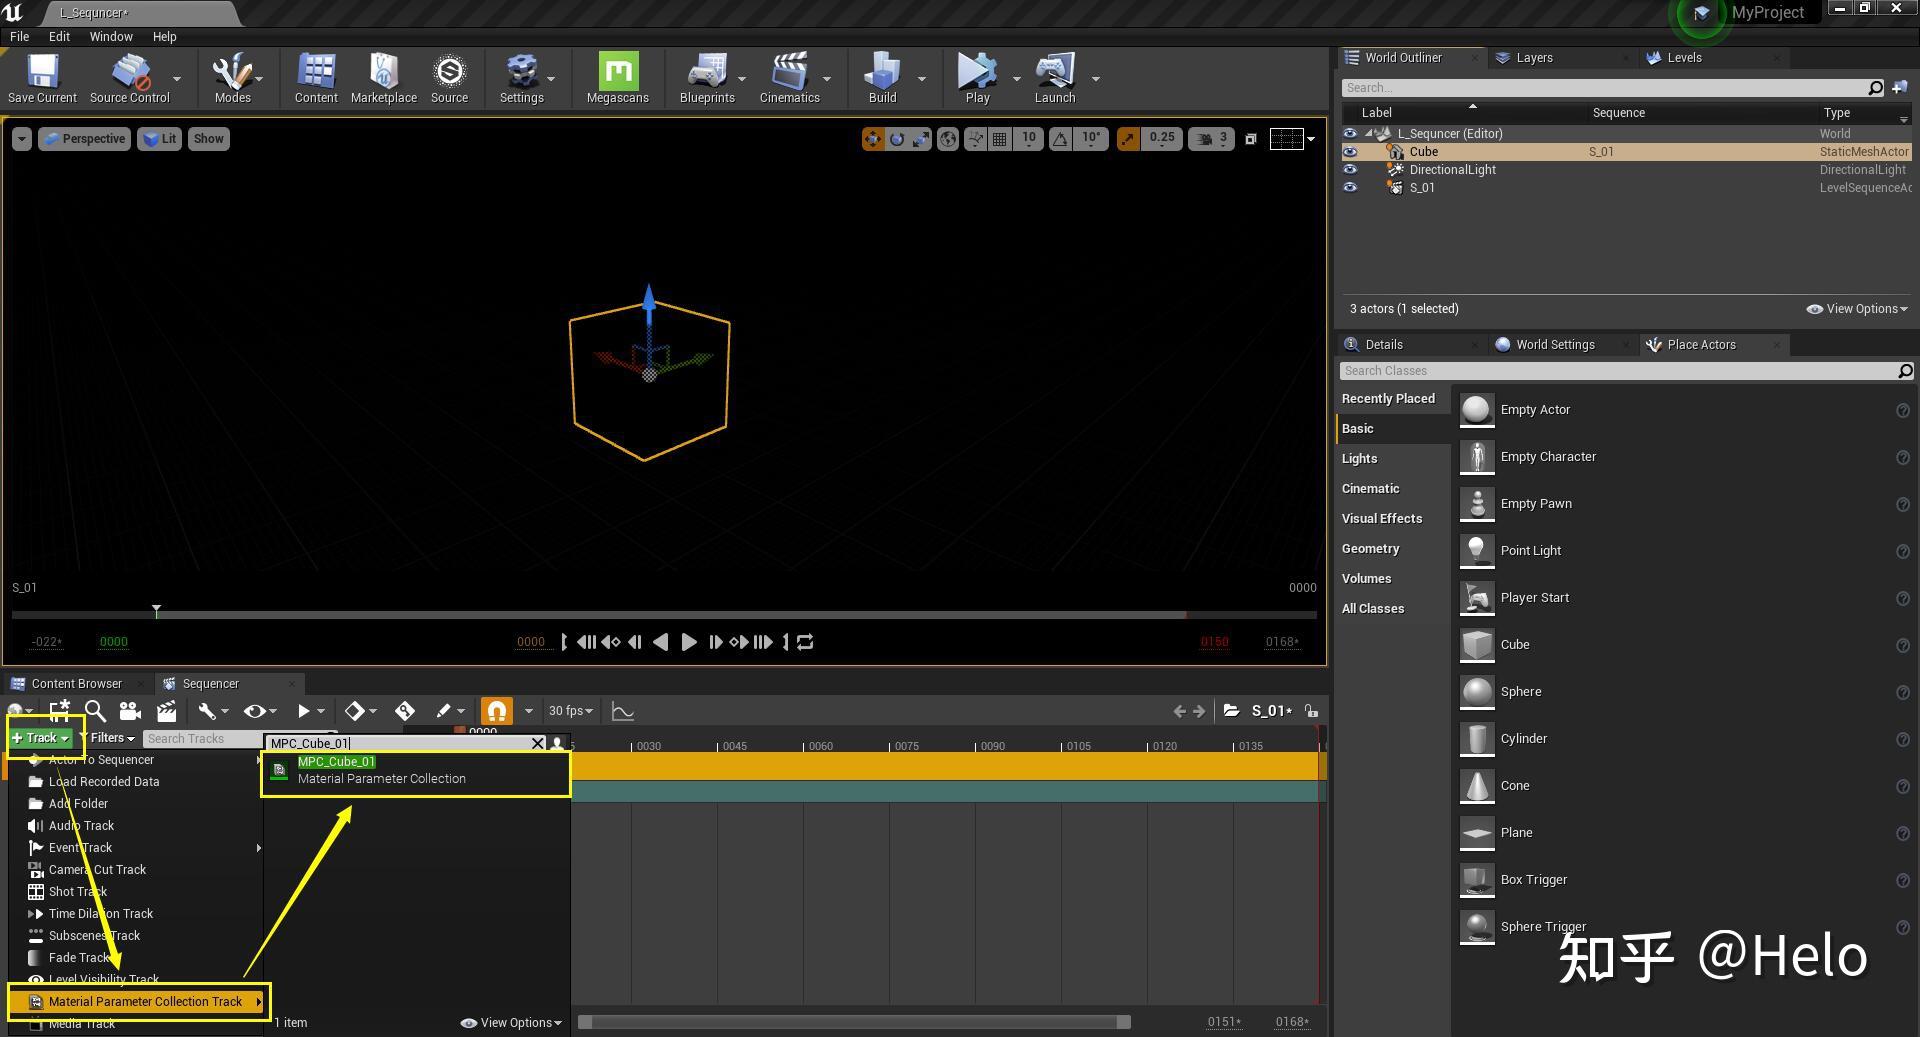Open the Blueprints toolbar icon

[707, 78]
